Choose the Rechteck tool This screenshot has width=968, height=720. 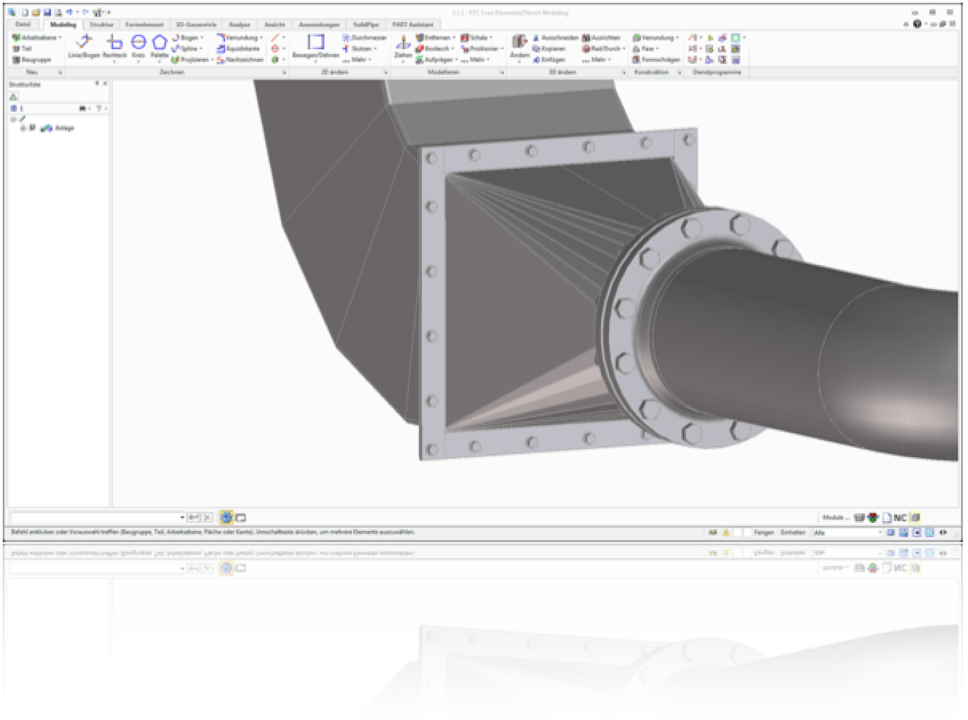pos(114,47)
